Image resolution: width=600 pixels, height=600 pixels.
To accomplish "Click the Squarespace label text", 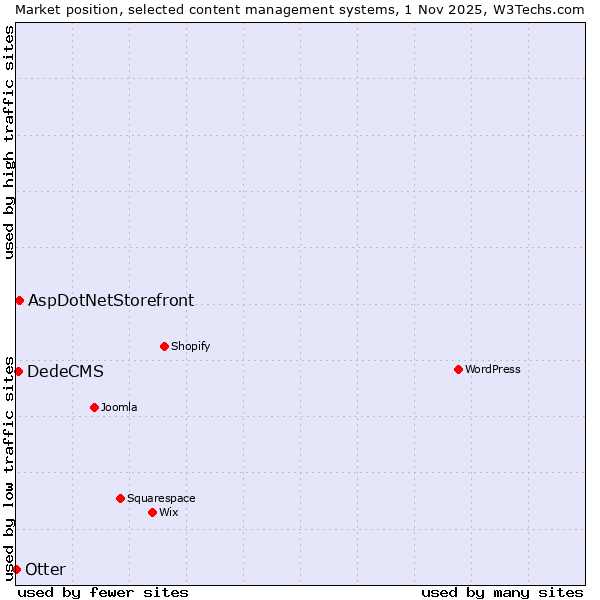I will coord(161,498).
